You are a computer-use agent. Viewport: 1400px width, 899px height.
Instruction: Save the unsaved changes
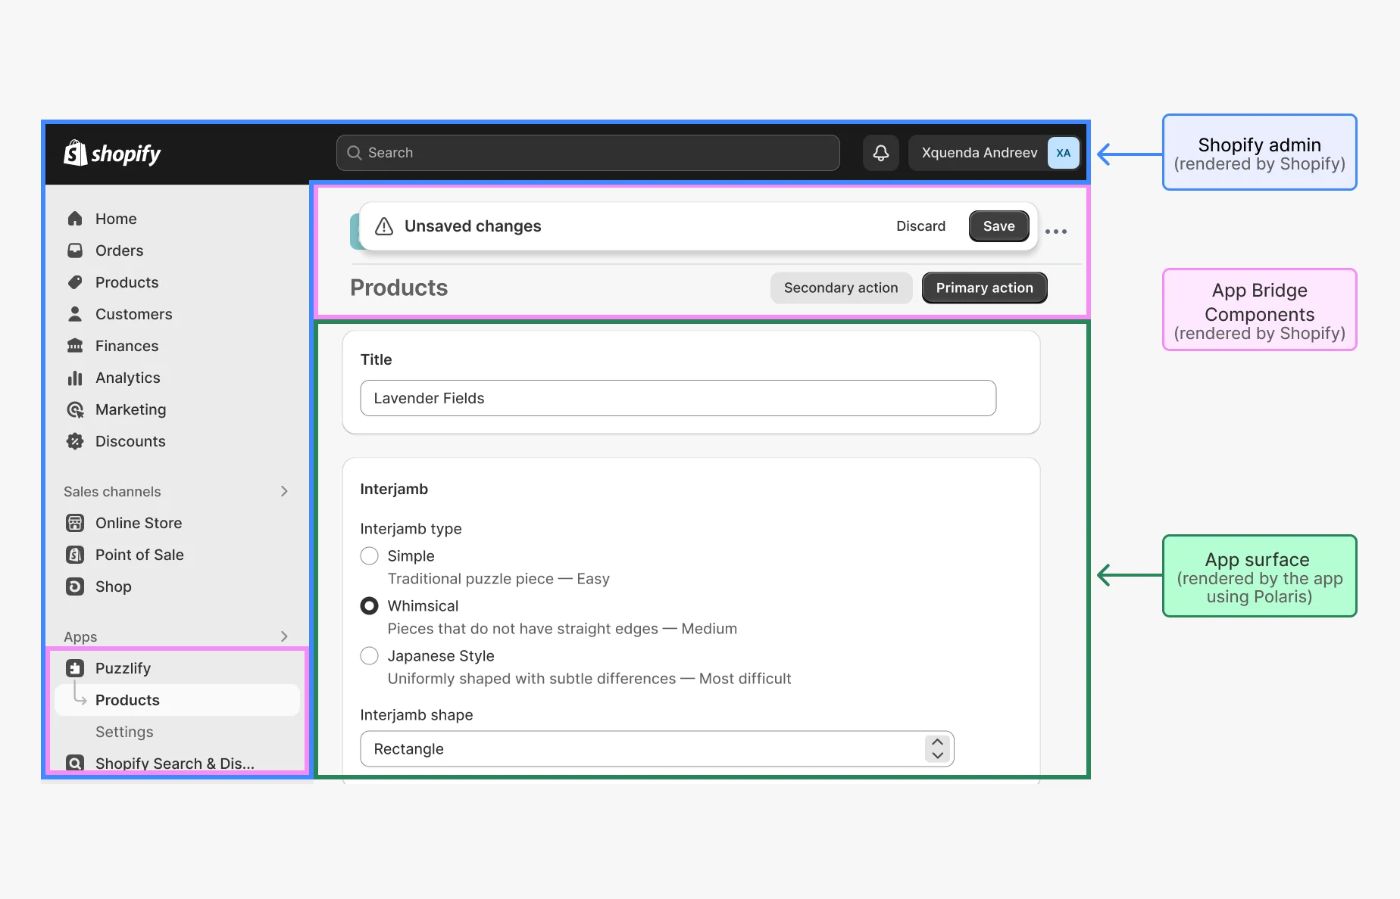coord(998,226)
